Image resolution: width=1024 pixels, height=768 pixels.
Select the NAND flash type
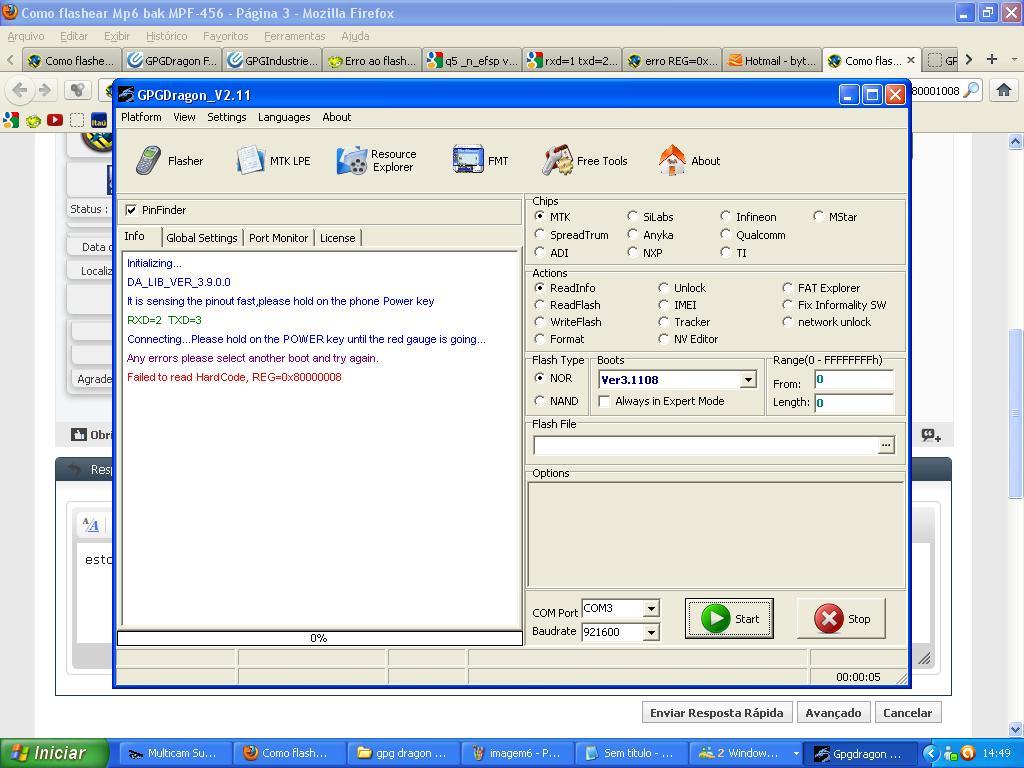539,400
